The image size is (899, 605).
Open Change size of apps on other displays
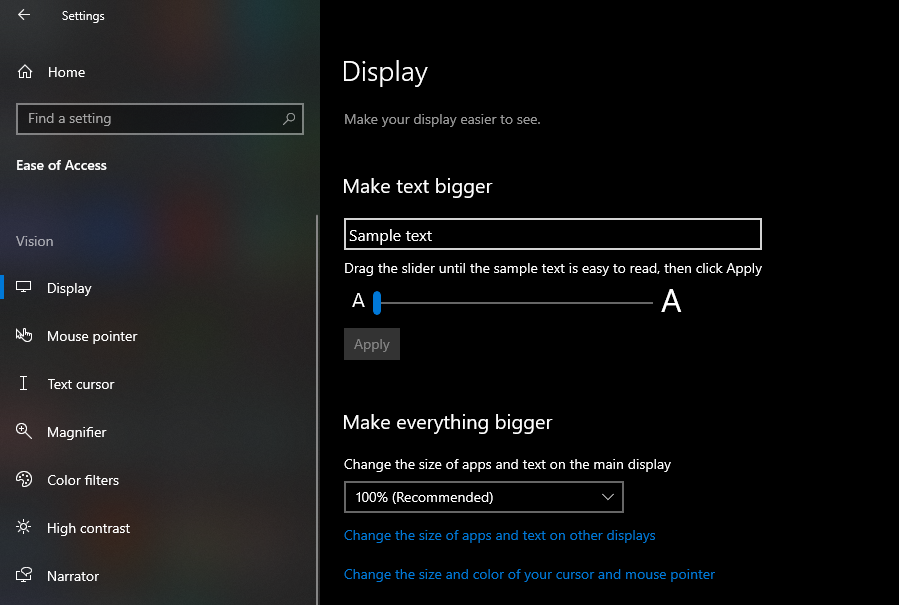[499, 535]
